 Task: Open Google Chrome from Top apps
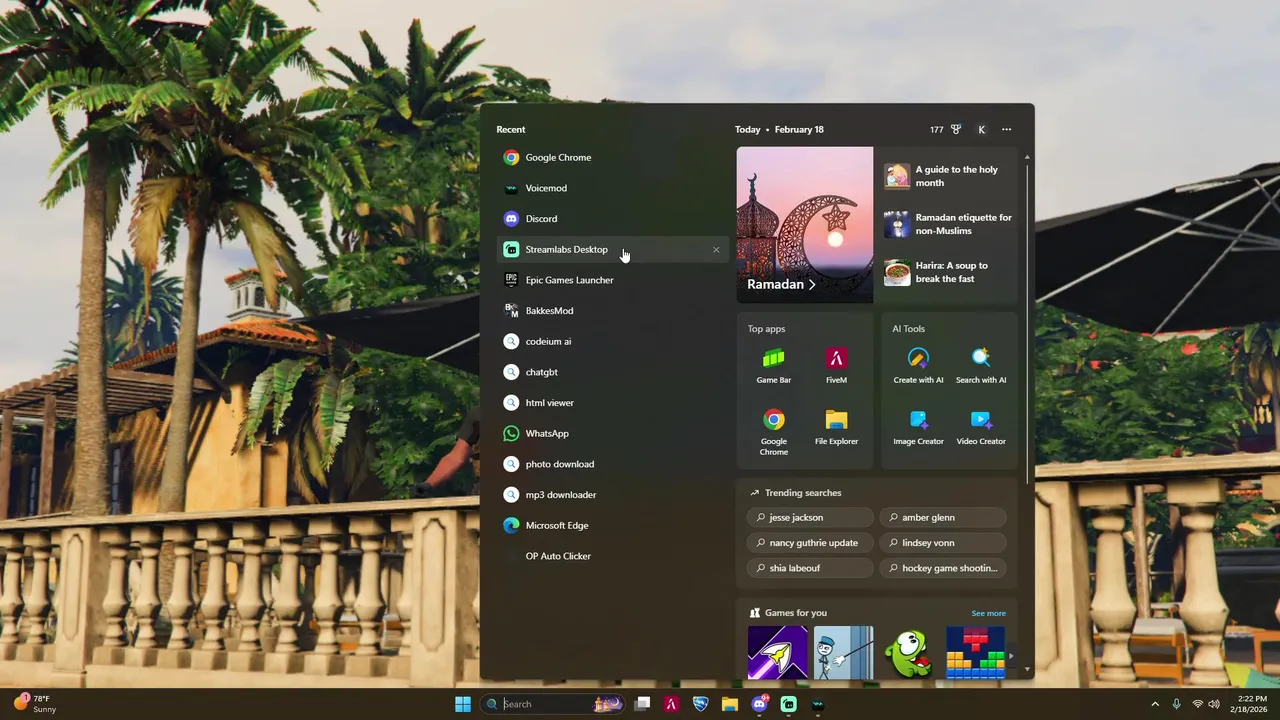pyautogui.click(x=774, y=432)
